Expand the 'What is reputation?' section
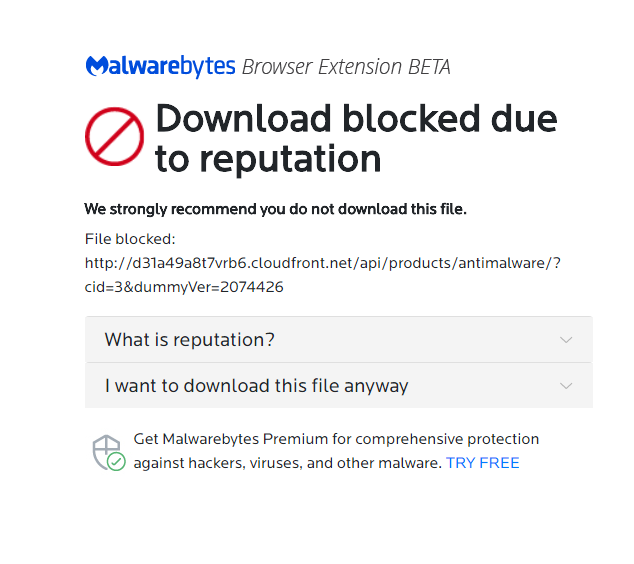The width and height of the screenshot is (634, 564). click(x=190, y=340)
